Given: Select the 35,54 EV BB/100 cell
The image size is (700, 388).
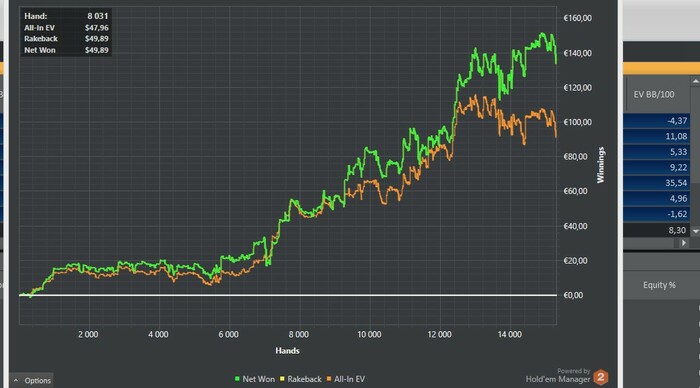Looking at the screenshot, I should click(657, 183).
